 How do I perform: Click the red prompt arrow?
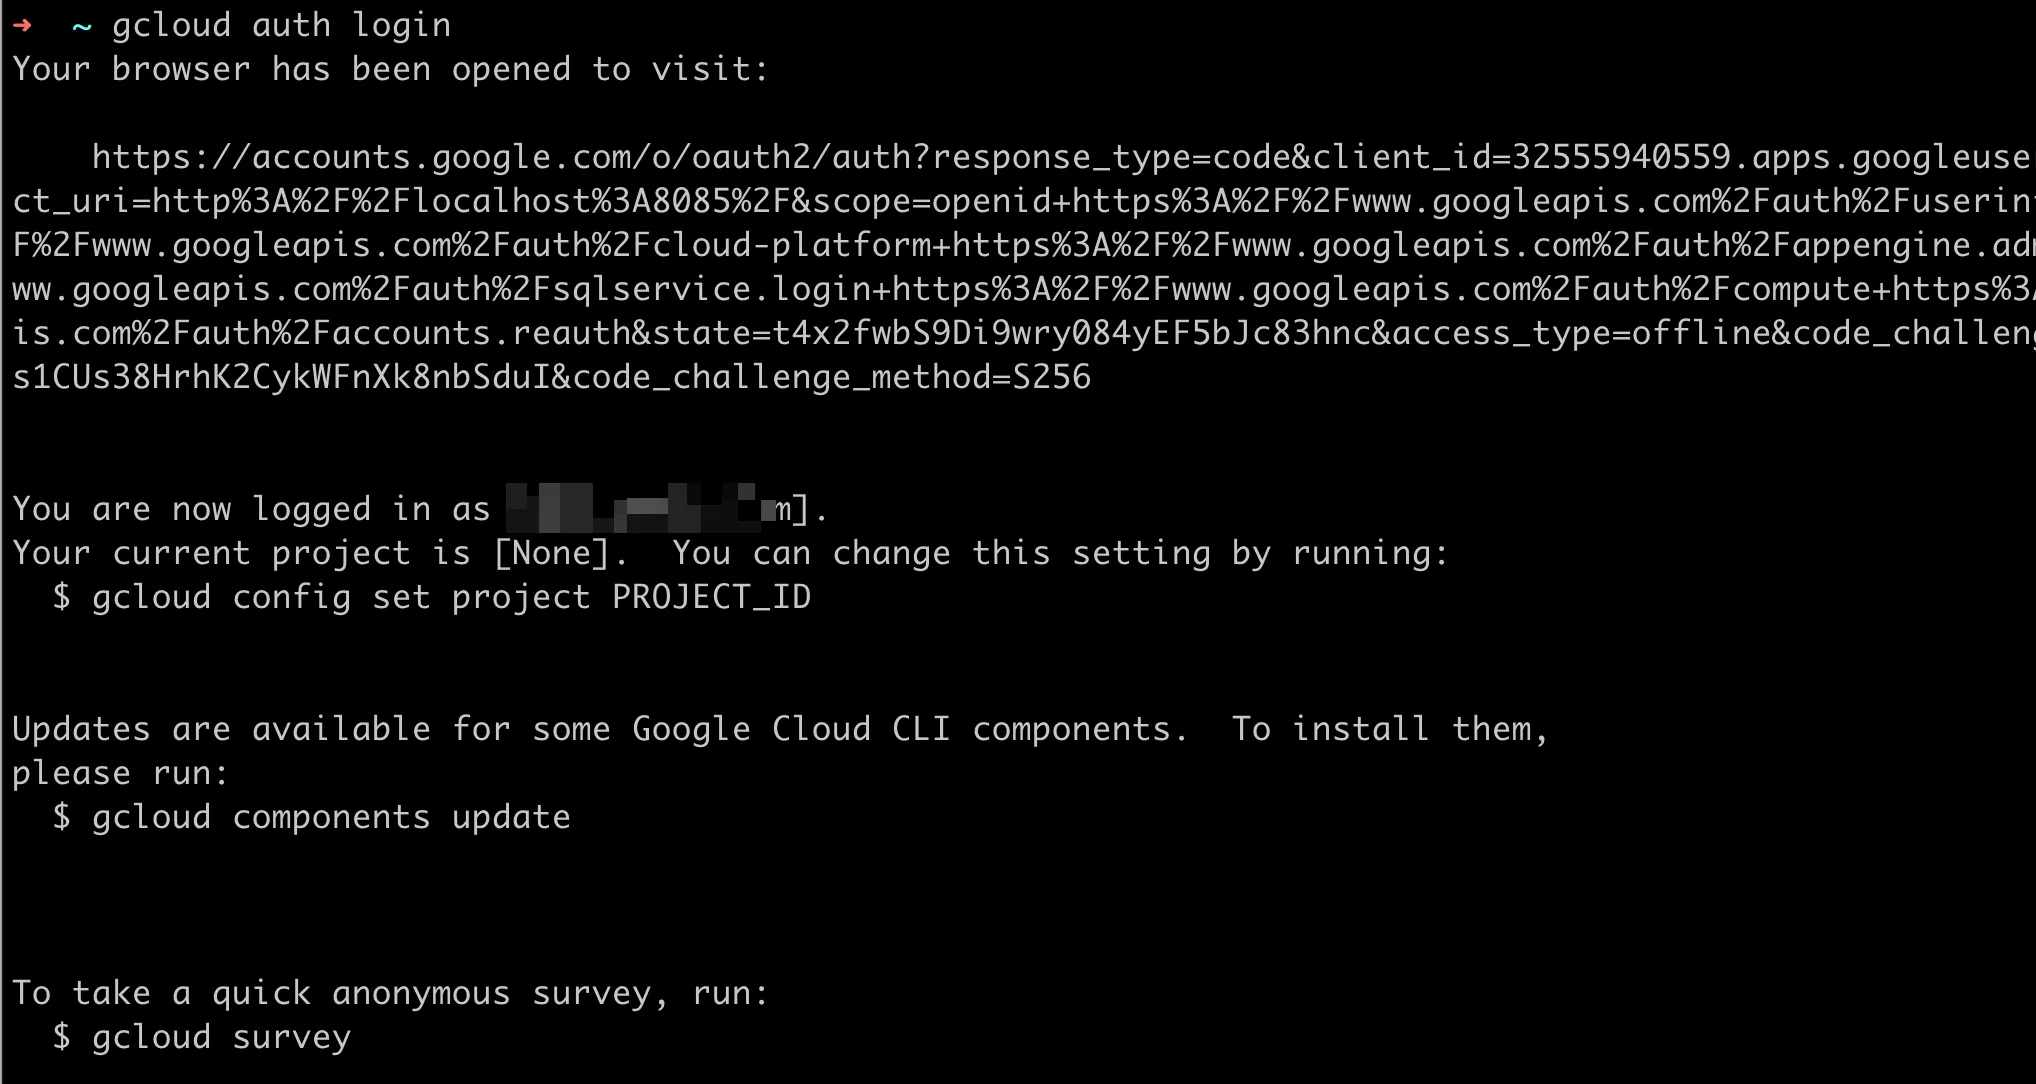pyautogui.click(x=22, y=25)
